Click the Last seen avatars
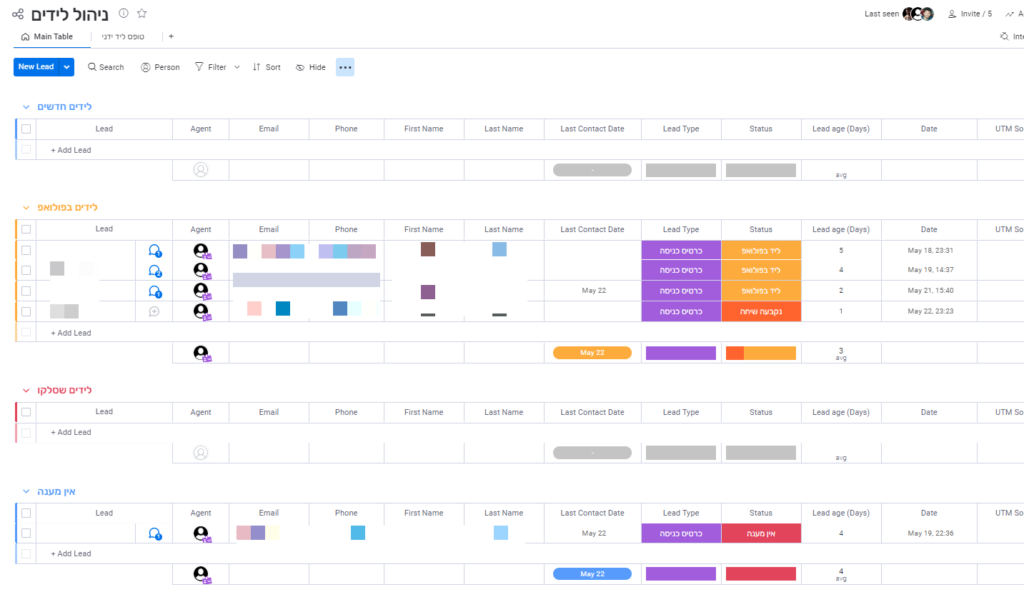 [918, 14]
